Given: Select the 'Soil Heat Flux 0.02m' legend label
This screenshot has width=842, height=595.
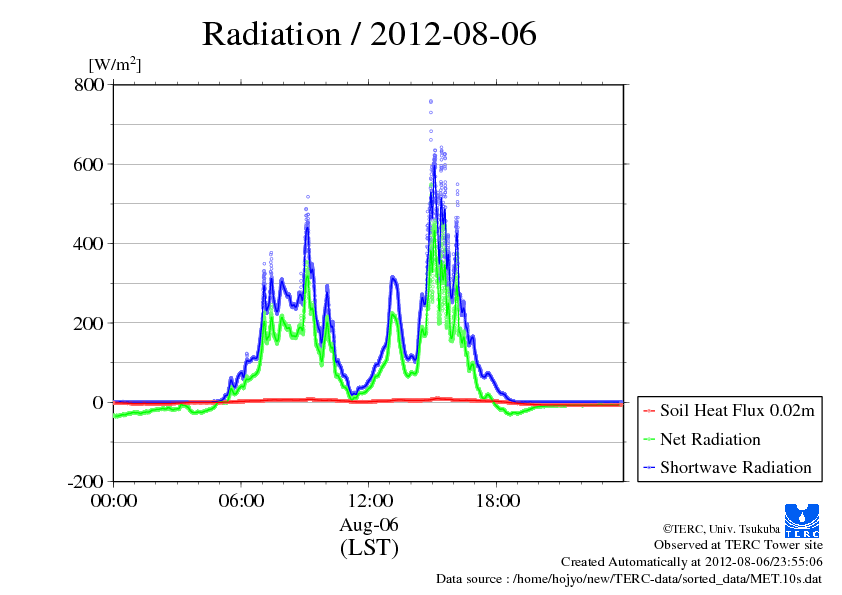Looking at the screenshot, I should 737,411.
